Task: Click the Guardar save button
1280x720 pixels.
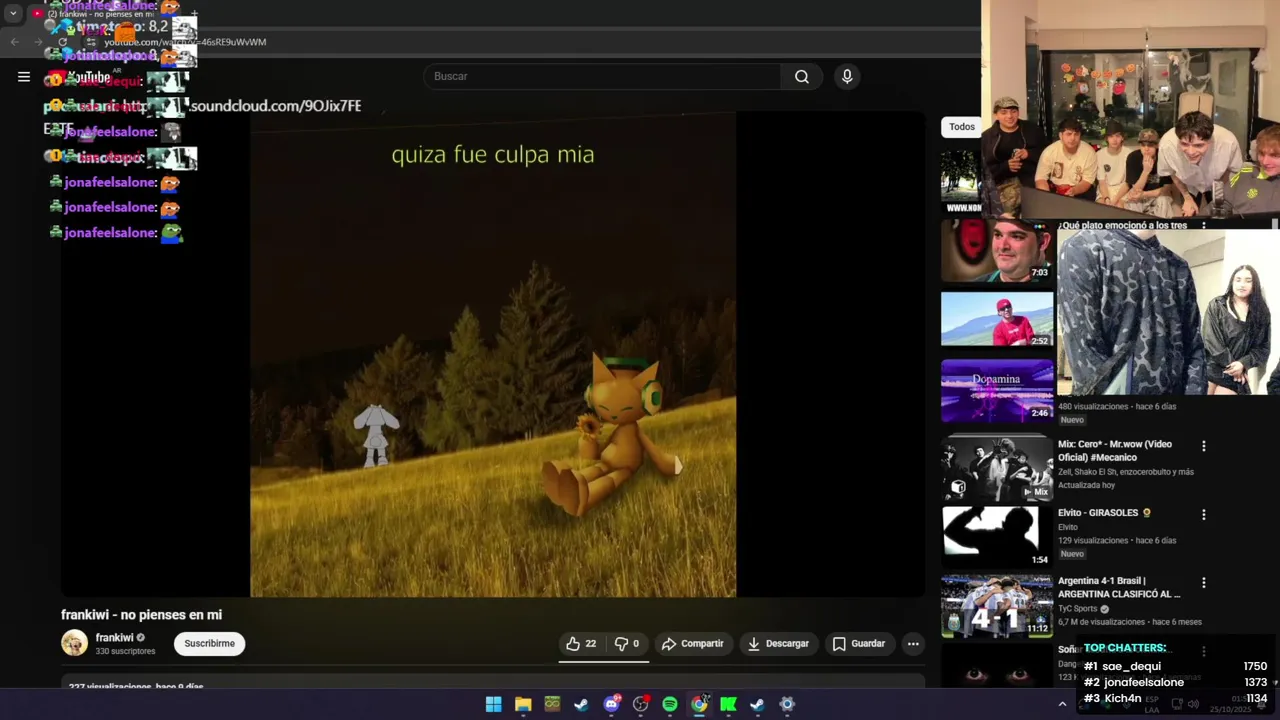Action: pos(859,644)
